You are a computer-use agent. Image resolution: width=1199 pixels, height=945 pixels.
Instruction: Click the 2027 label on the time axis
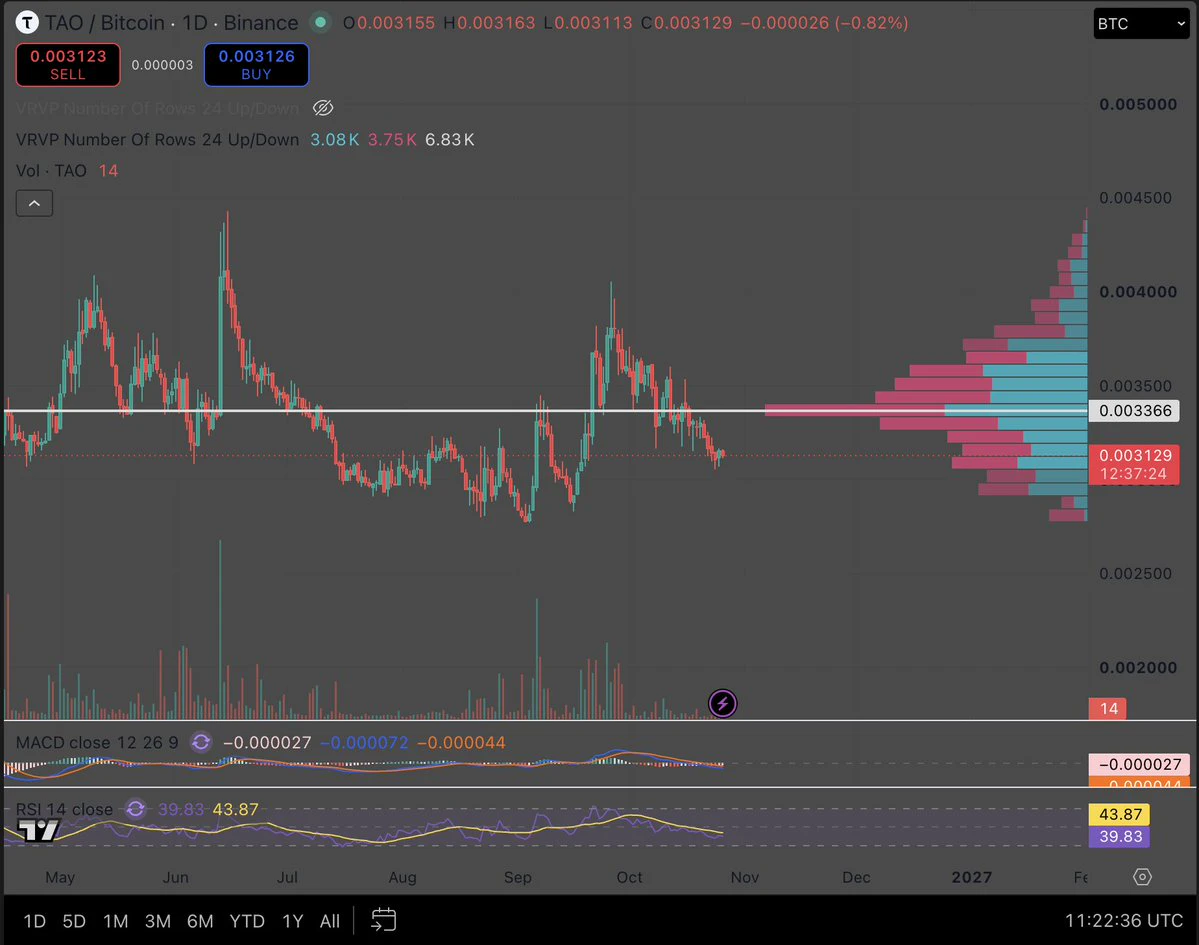pyautogui.click(x=972, y=877)
